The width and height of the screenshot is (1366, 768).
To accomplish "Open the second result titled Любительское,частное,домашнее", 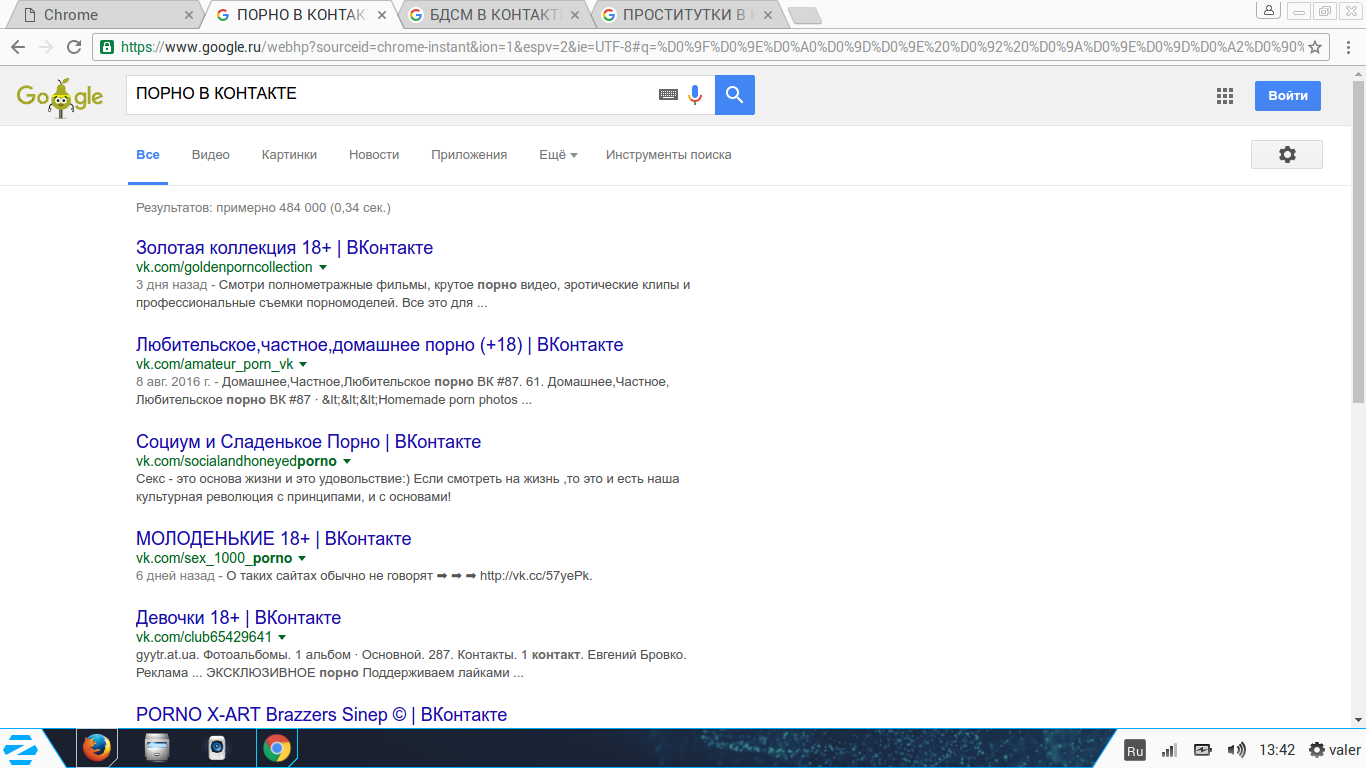I will [x=379, y=344].
